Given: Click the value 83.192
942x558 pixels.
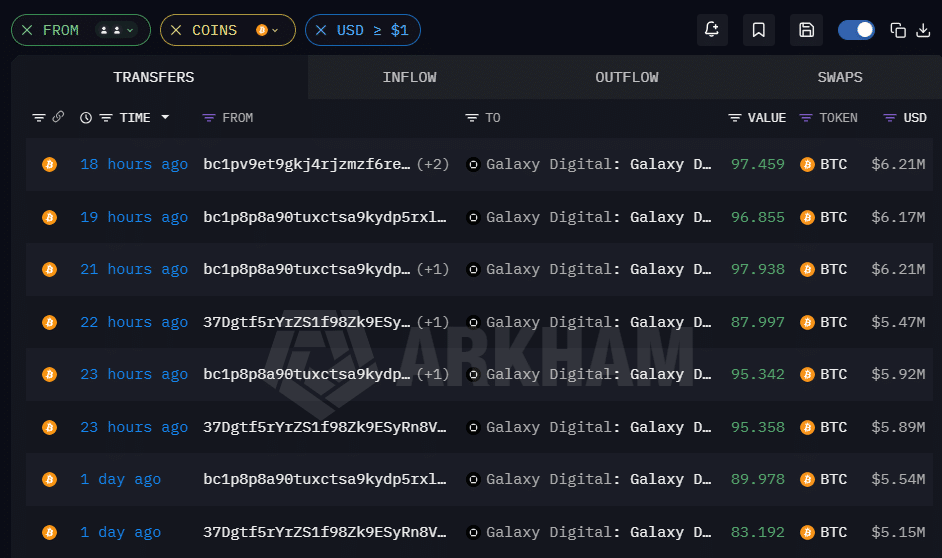Looking at the screenshot, I should [758, 533].
